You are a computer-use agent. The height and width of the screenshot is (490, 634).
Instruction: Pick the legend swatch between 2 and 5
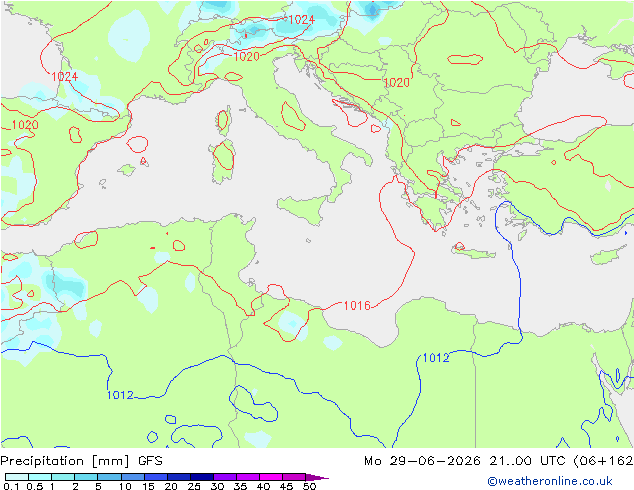(86, 477)
